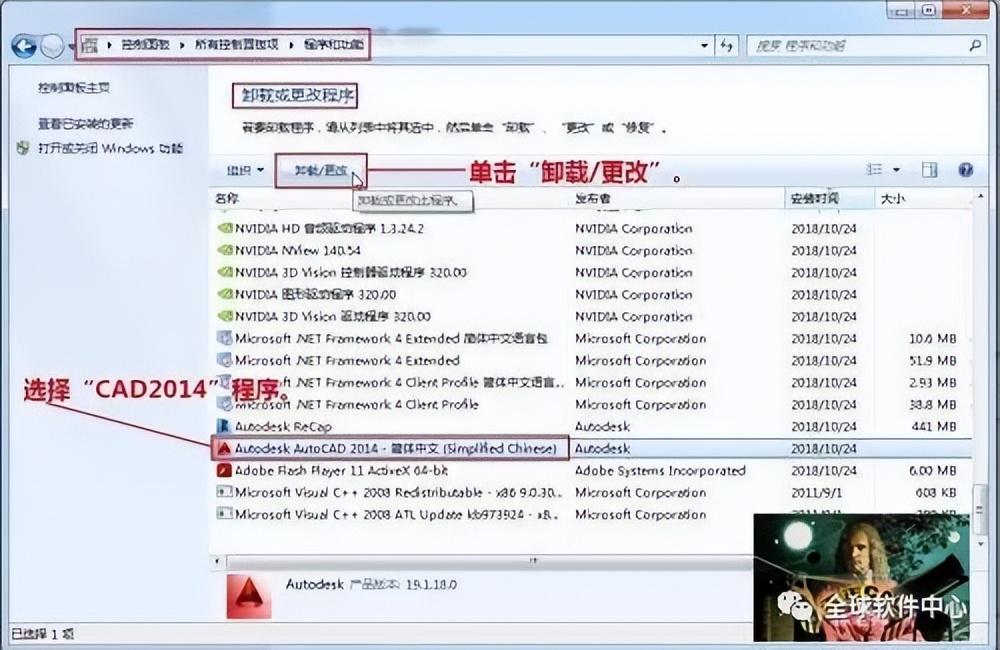Click the 2011/9/1 install date cell
The width and height of the screenshot is (1000, 650).
coord(817,492)
